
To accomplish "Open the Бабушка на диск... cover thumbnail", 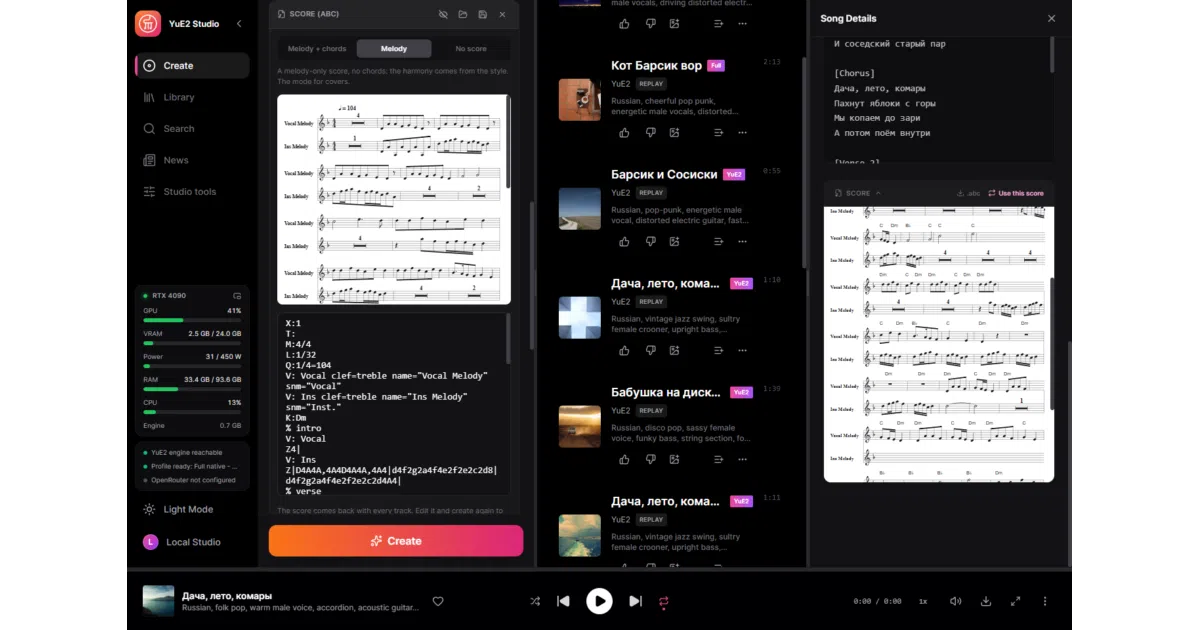I will [580, 426].
